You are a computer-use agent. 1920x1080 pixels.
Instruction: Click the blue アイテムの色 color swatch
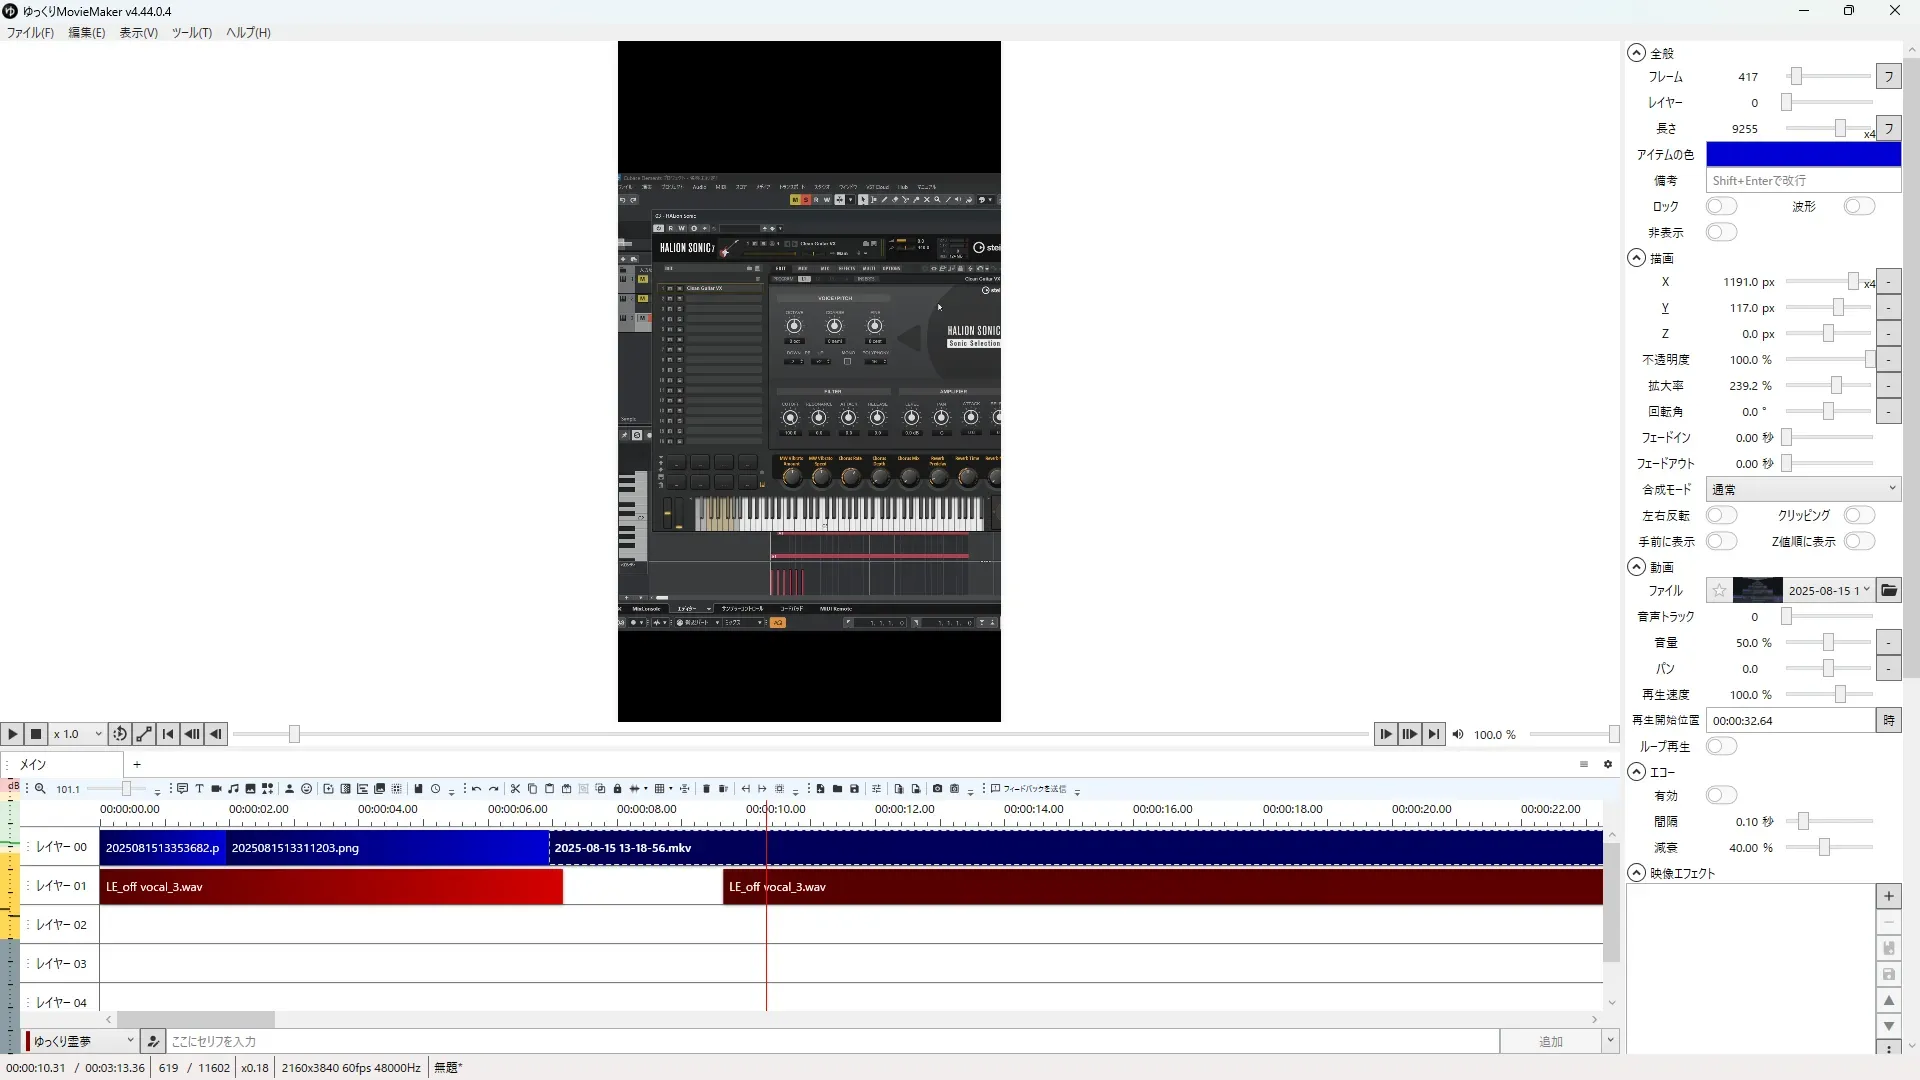click(1802, 155)
